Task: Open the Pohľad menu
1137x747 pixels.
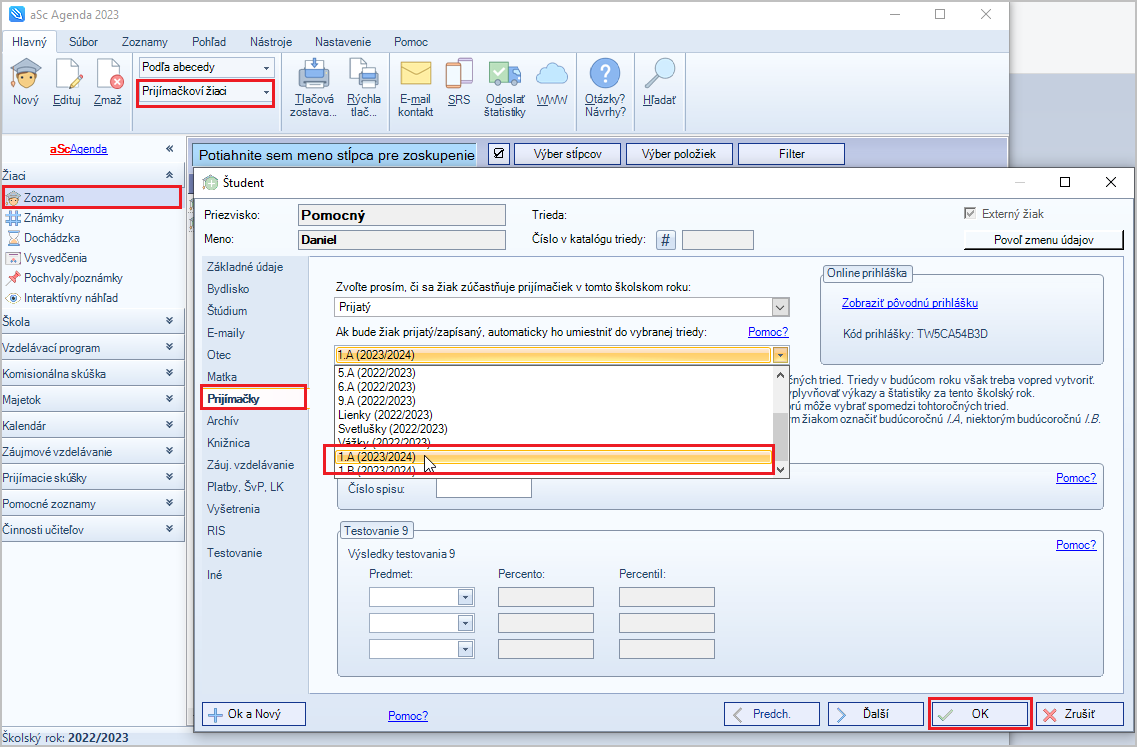Action: (x=209, y=42)
